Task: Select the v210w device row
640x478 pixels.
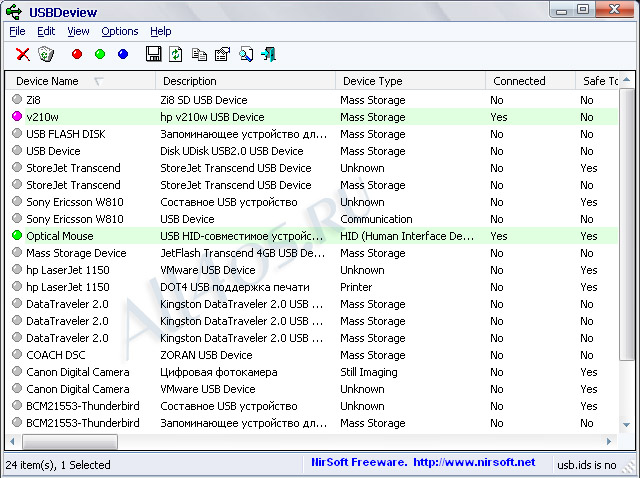Action: (x=313, y=117)
